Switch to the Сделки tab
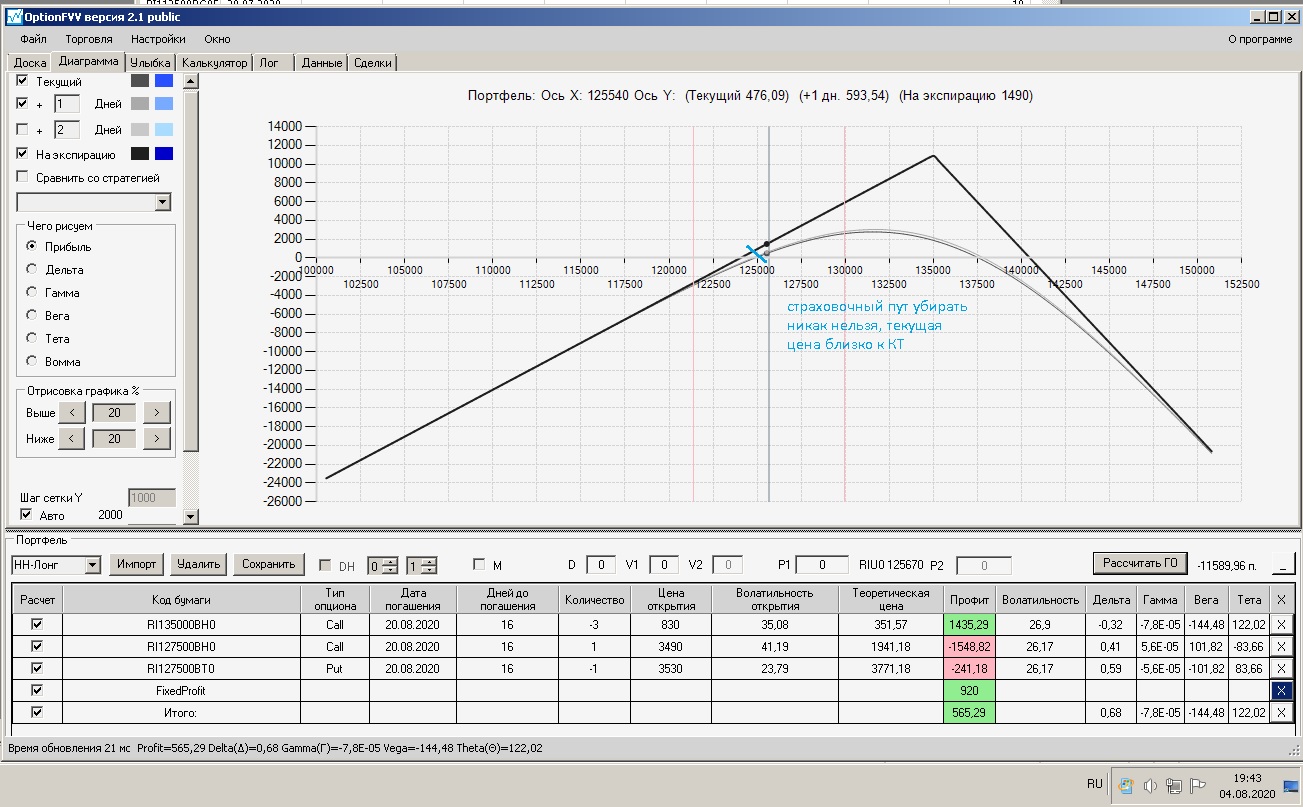 tap(374, 63)
